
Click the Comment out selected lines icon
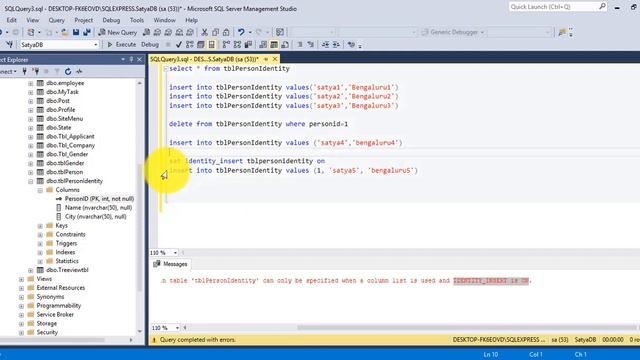[300, 44]
